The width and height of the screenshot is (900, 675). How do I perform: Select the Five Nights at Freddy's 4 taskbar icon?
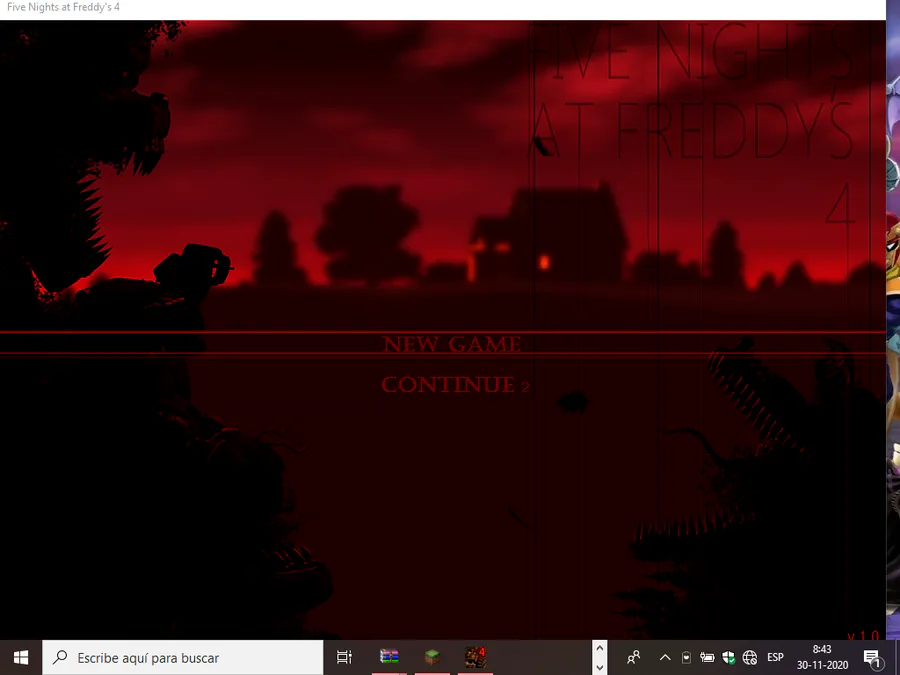(x=475, y=657)
